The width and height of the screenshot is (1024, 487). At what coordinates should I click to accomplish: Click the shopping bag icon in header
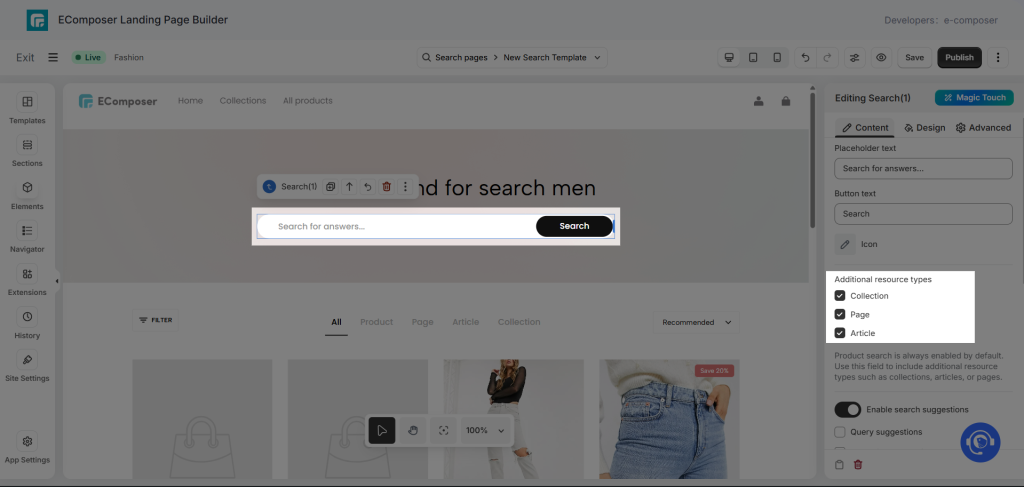coord(786,101)
